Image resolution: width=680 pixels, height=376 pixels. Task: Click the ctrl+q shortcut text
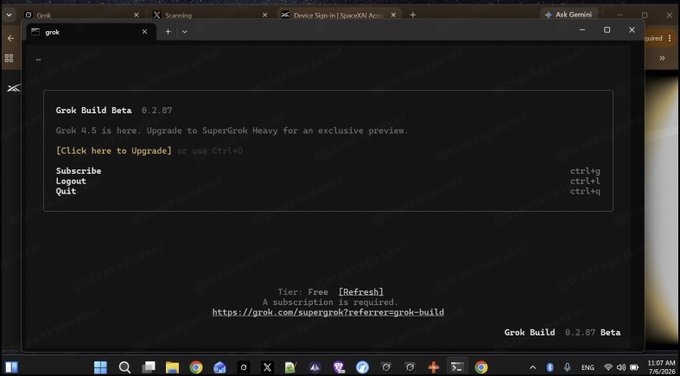click(x=585, y=191)
